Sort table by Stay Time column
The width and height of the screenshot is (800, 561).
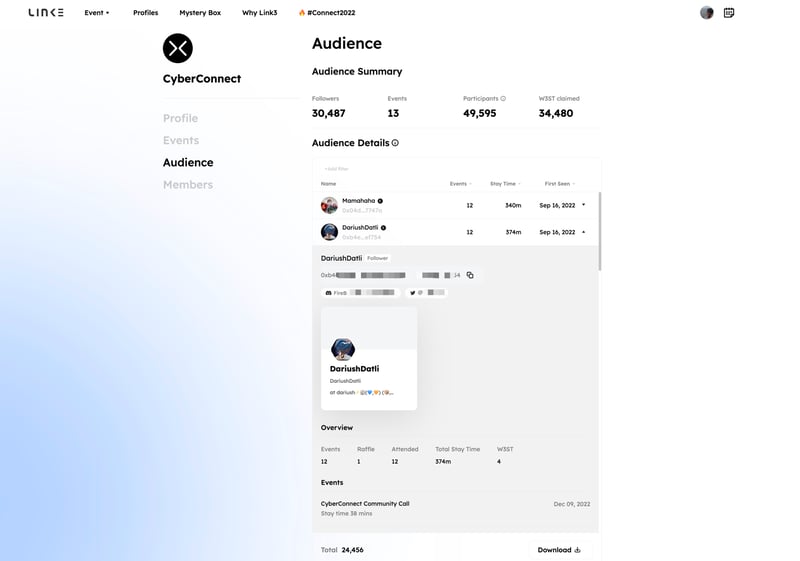tap(505, 184)
